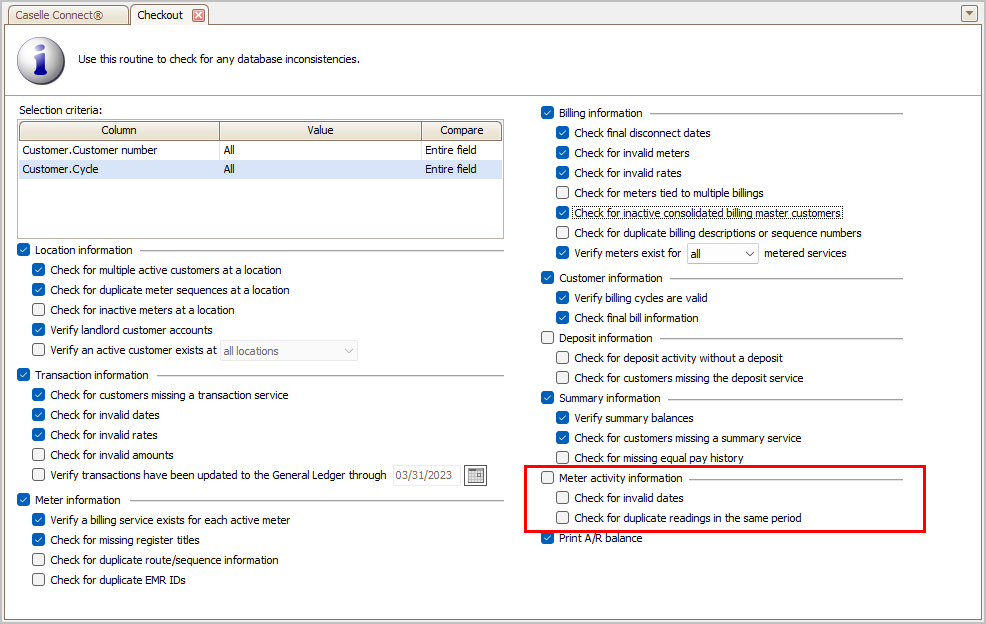Click the Column header in selection criteria
The height and width of the screenshot is (624, 986).
(119, 130)
